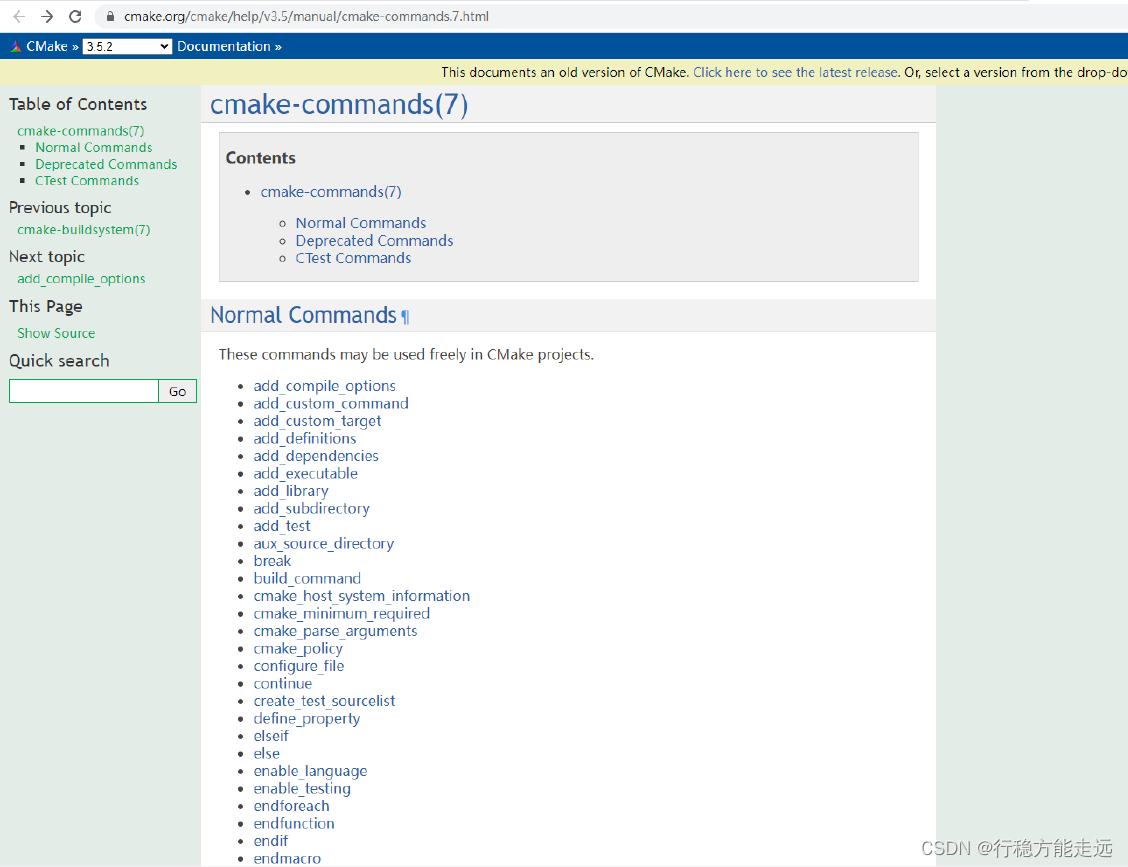
Task: Open configure_file link
Action: point(299,666)
